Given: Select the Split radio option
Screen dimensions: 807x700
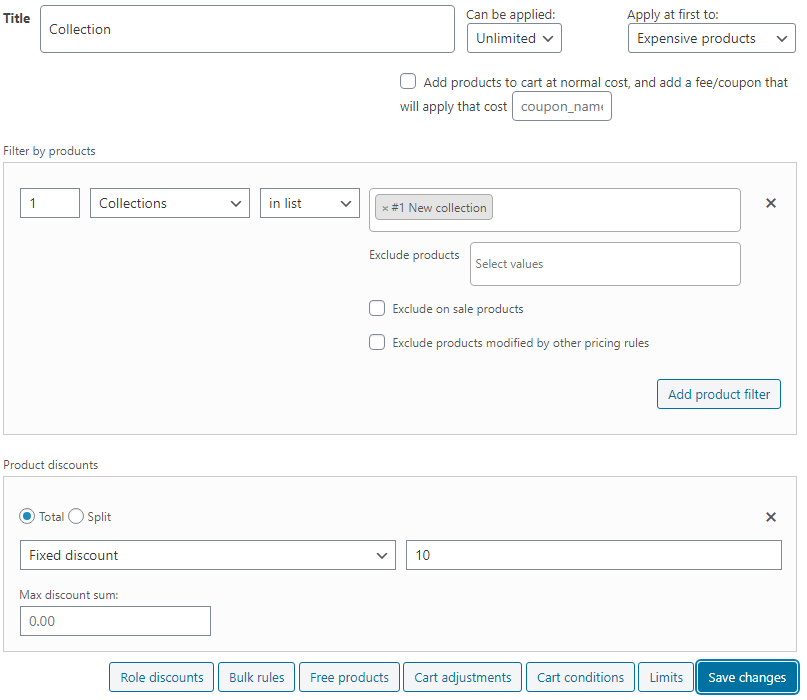Looking at the screenshot, I should [x=76, y=516].
